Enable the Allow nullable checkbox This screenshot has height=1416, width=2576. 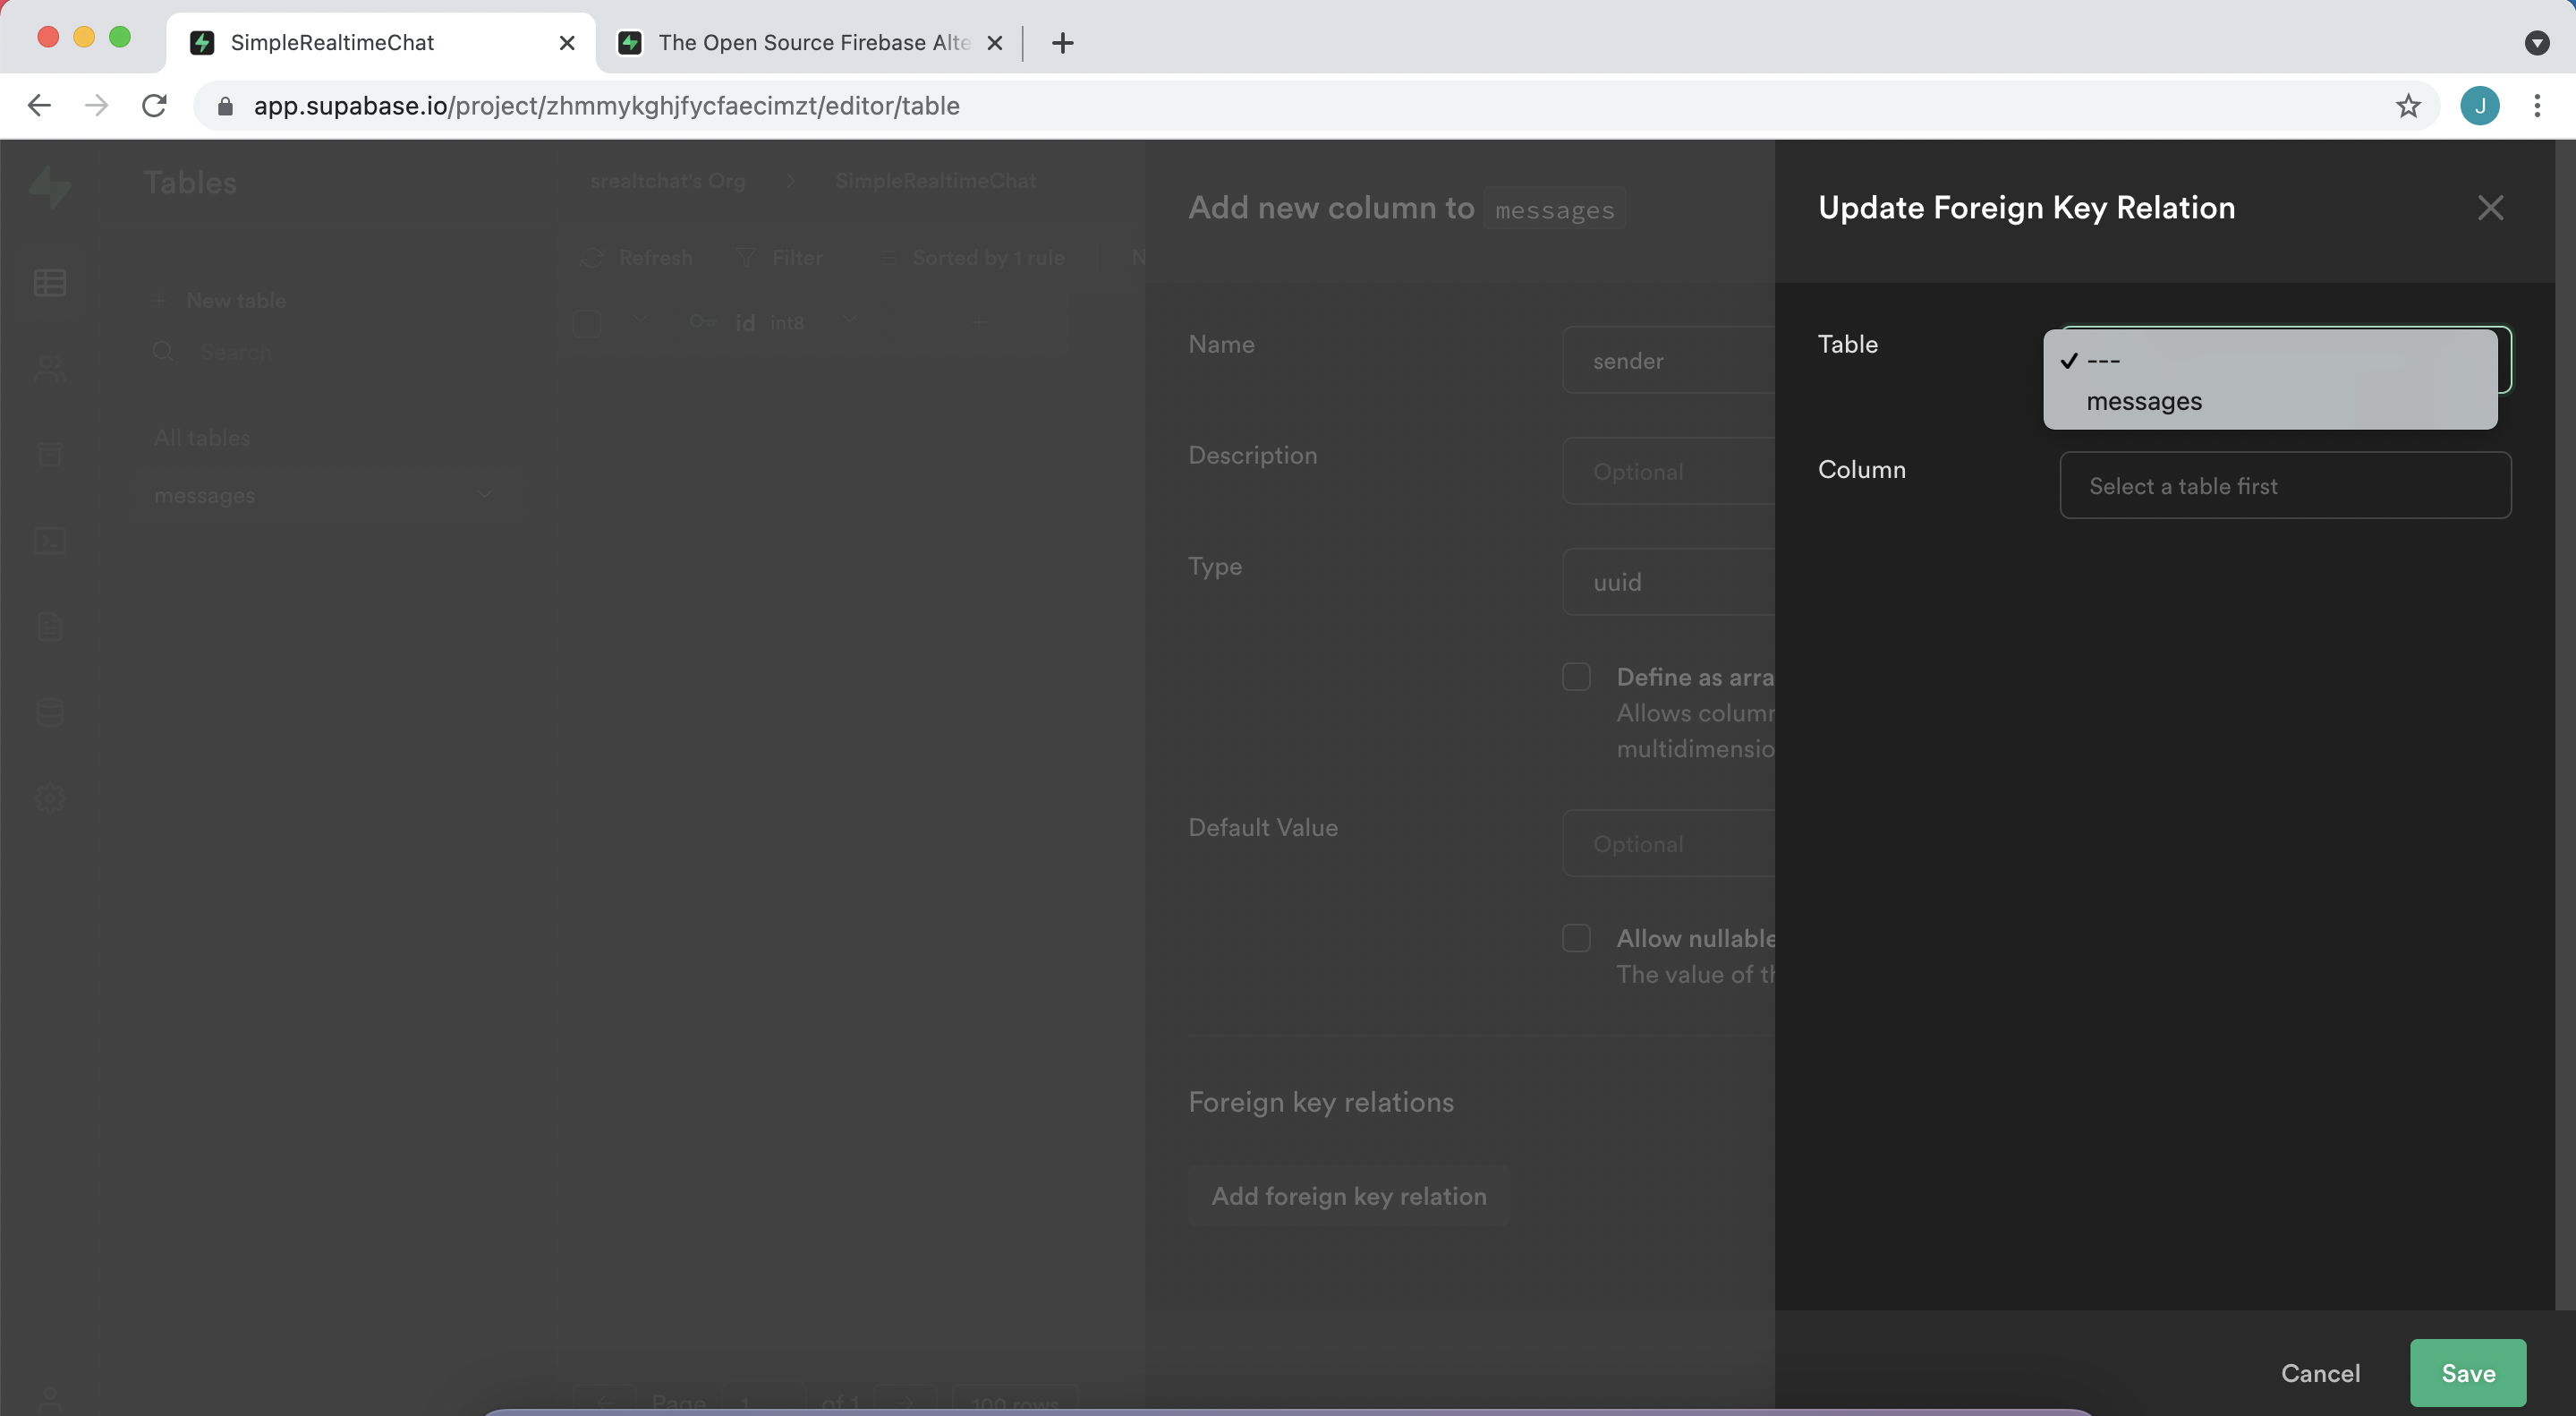point(1576,938)
